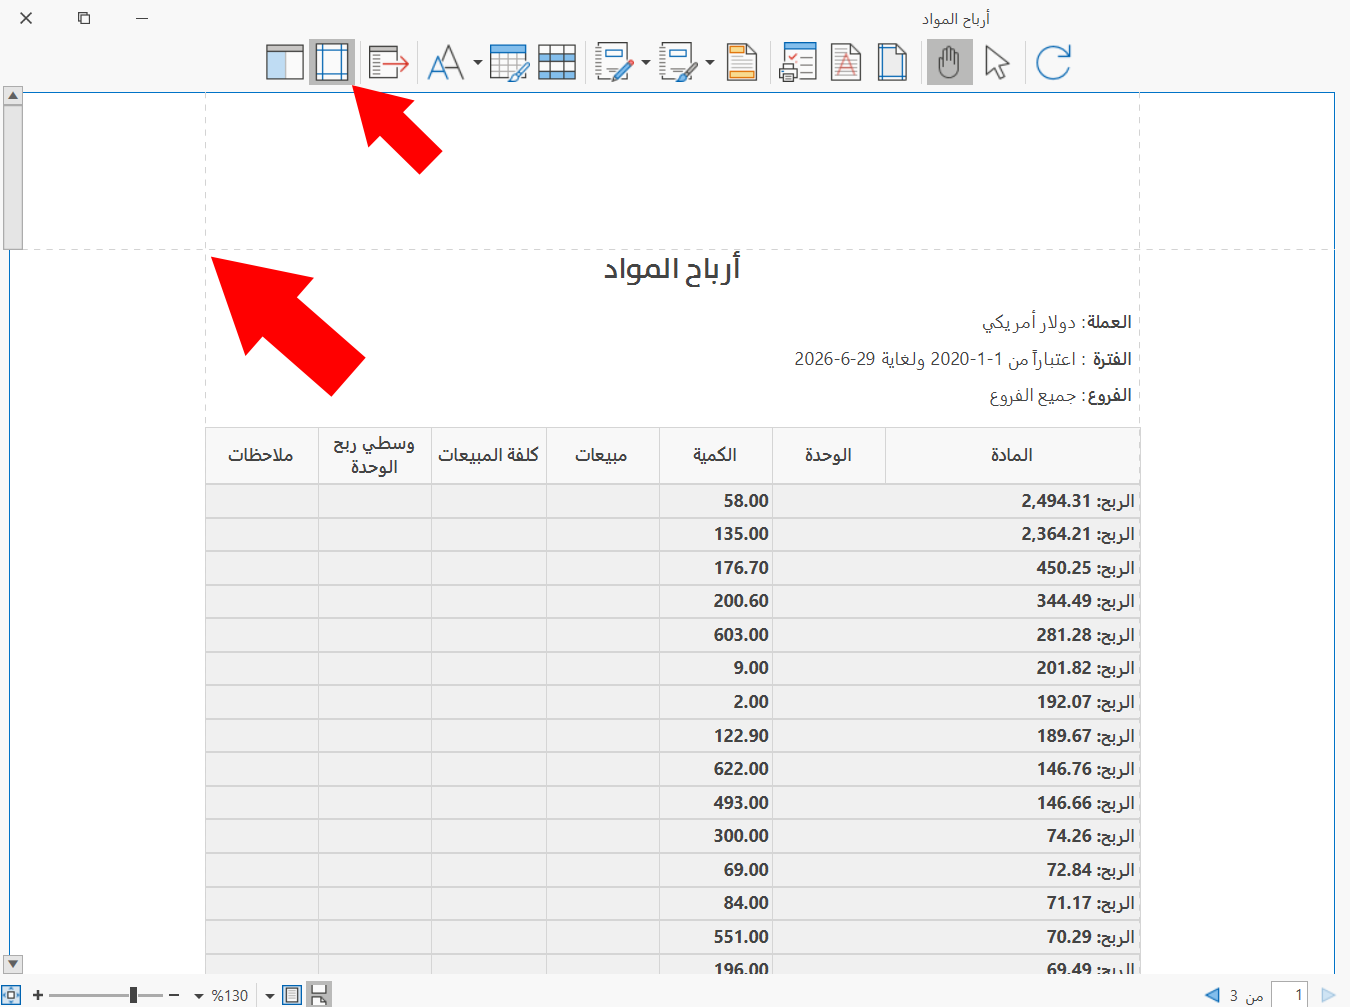Restore the window with the restore button
This screenshot has height=1007, width=1350.
[84, 18]
